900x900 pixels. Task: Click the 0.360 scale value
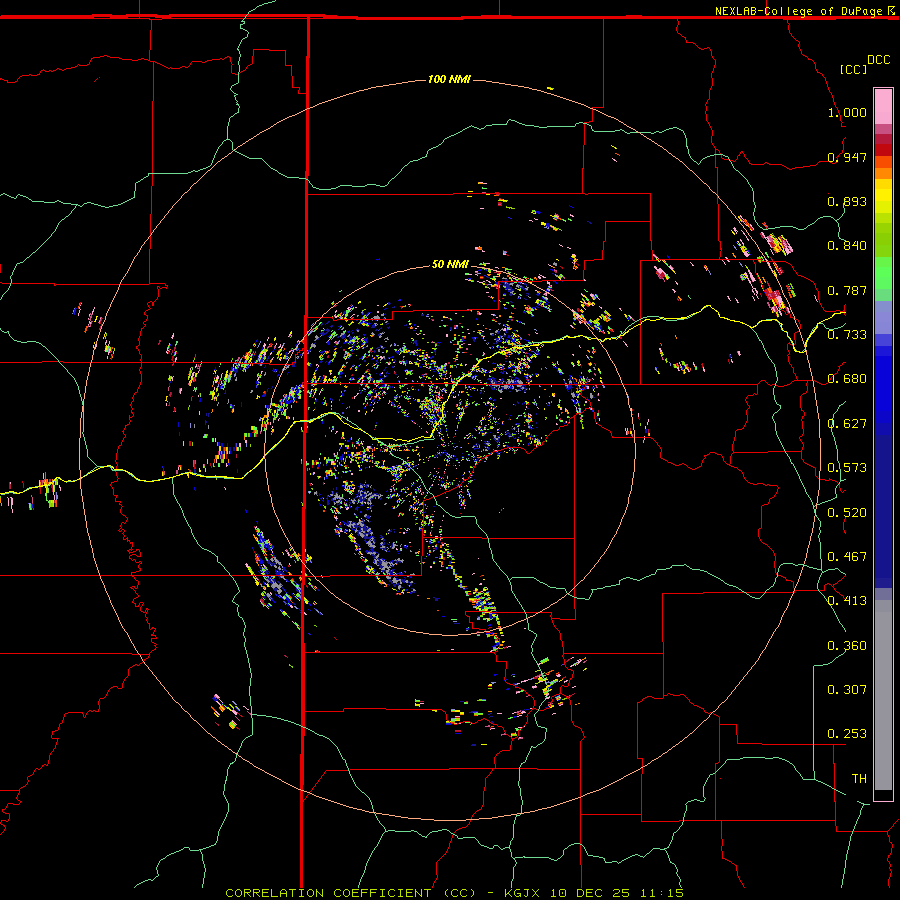tap(847, 646)
